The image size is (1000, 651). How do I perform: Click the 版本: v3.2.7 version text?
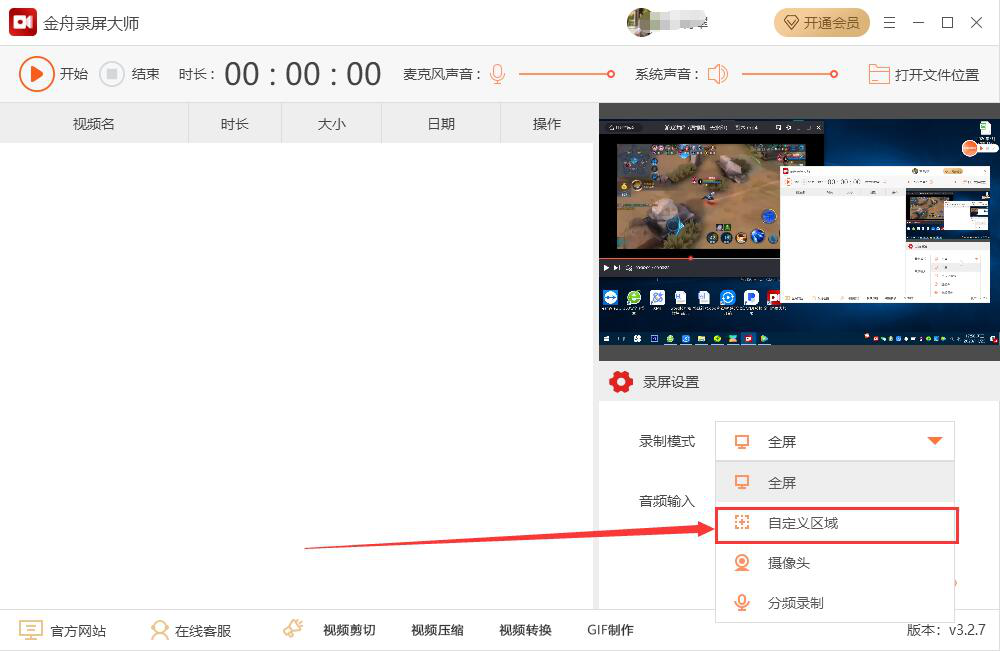(946, 630)
